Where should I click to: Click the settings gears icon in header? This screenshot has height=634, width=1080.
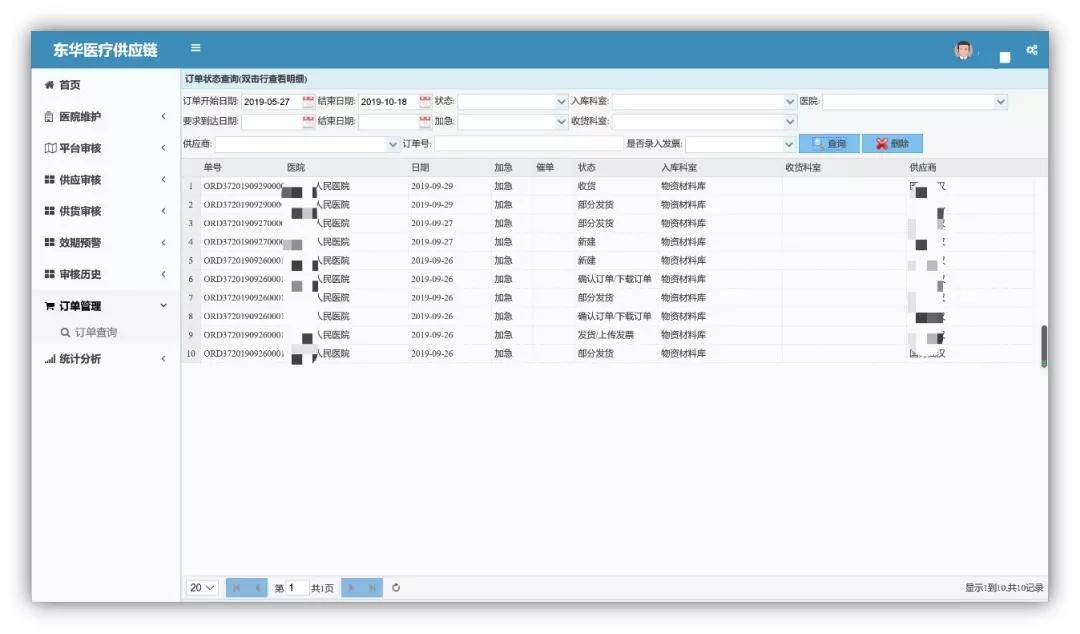1031,50
